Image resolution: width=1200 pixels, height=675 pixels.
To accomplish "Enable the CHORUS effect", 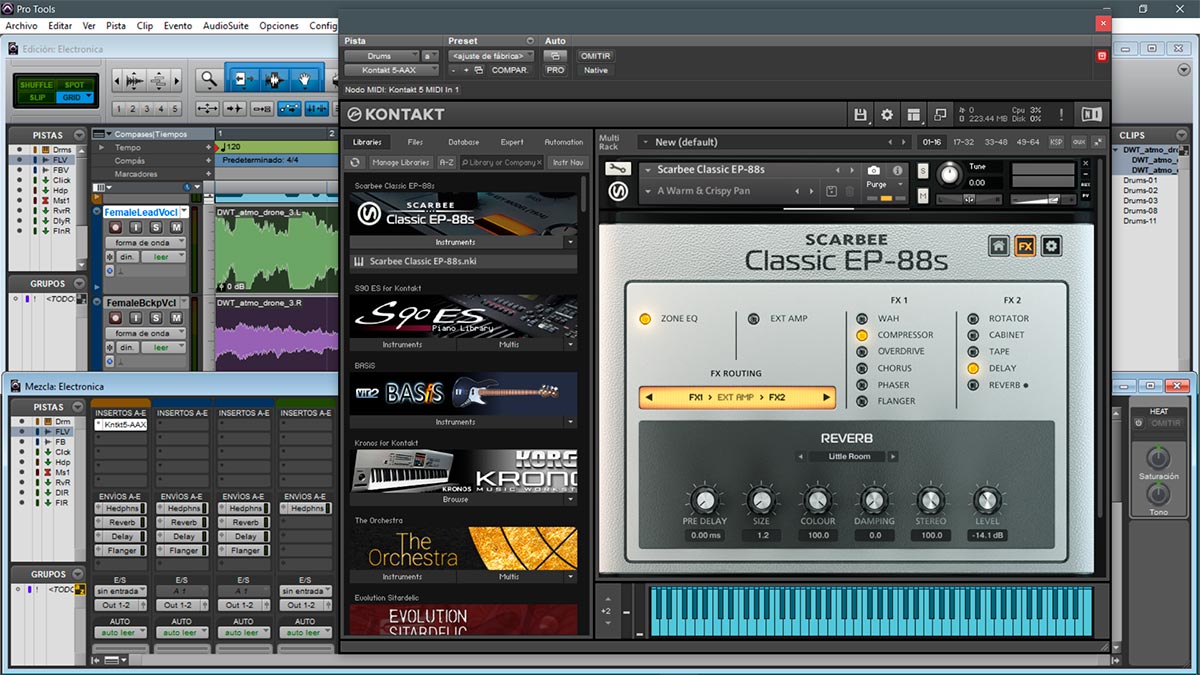I will pos(862,368).
